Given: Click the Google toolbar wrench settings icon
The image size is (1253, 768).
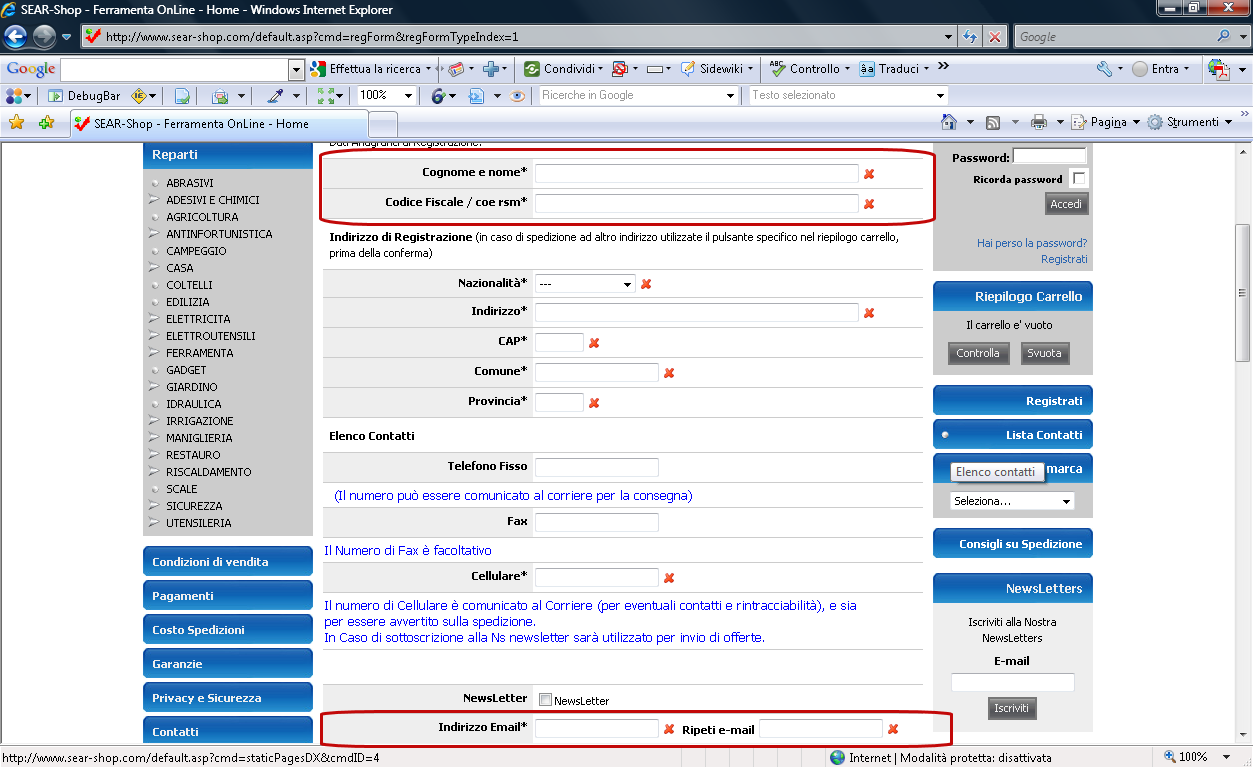Looking at the screenshot, I should click(x=1104, y=69).
